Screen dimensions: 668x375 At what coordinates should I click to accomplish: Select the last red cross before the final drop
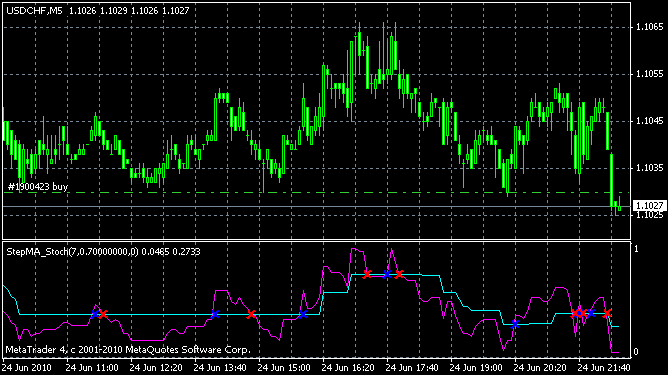[x=608, y=314]
